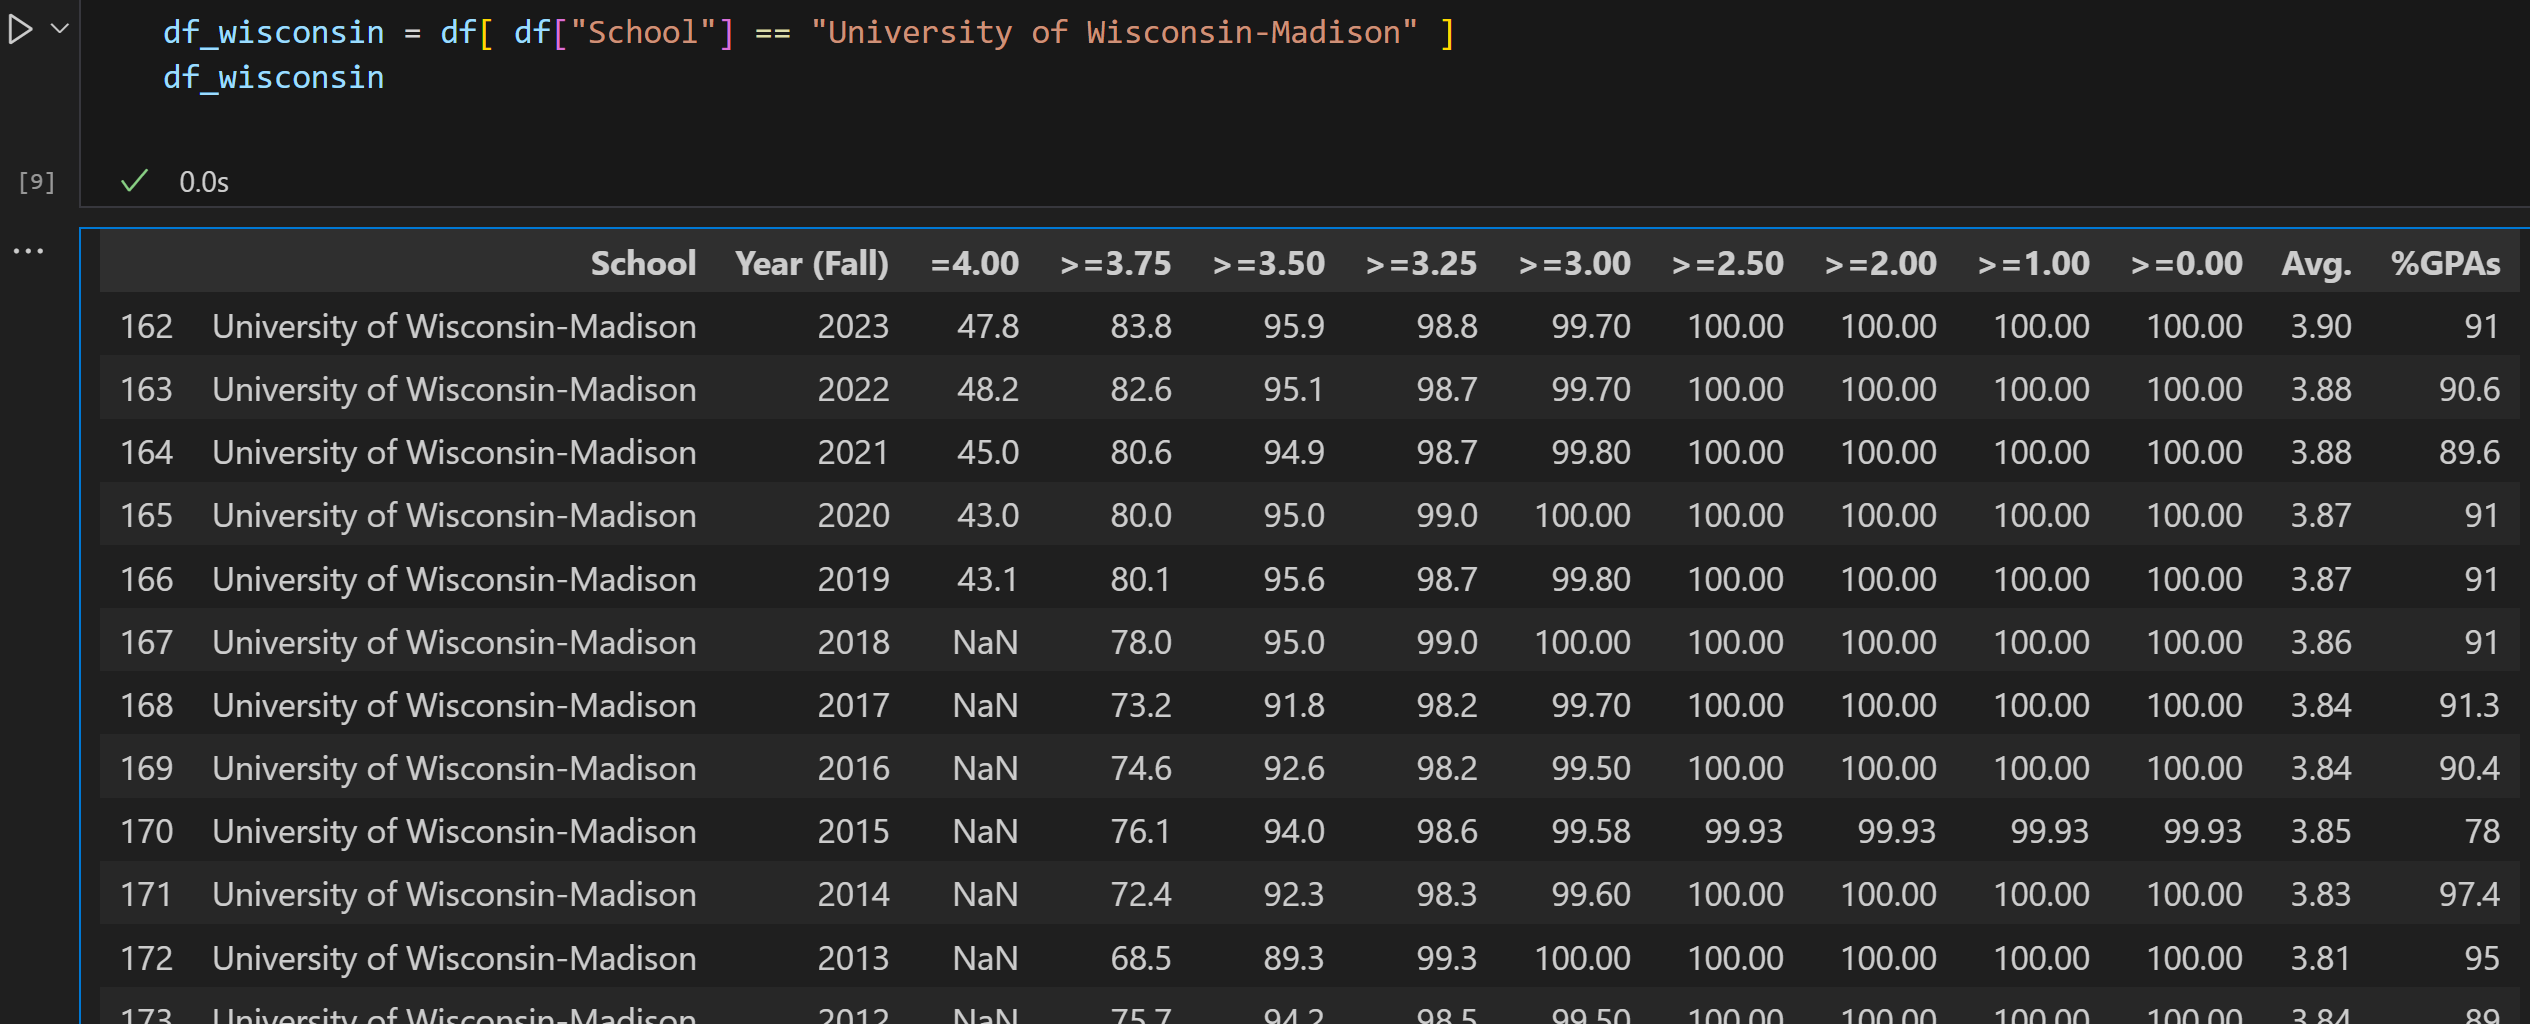The width and height of the screenshot is (2530, 1024).
Task: Click the >=0.00 column header
Action: [x=2186, y=263]
